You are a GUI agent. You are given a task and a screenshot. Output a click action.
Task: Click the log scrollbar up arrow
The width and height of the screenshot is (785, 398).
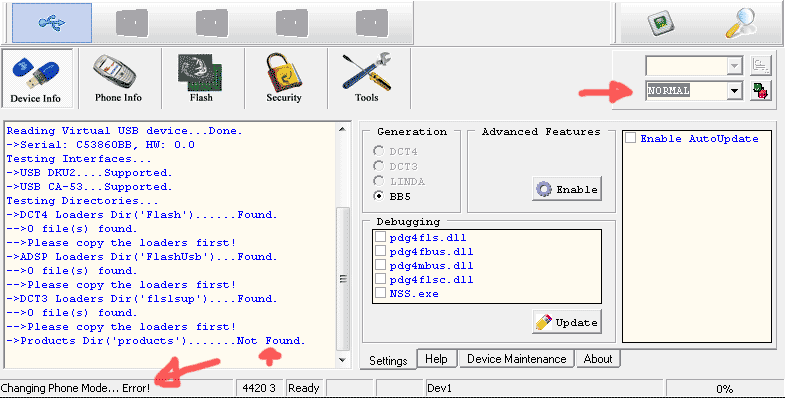[x=343, y=130]
